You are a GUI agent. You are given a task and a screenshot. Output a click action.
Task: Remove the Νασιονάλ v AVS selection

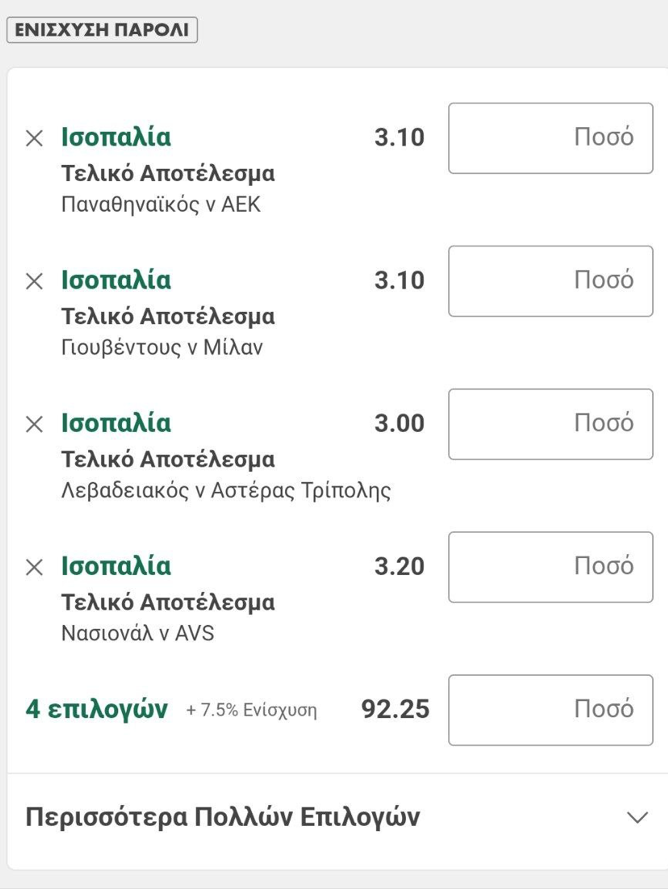click(35, 566)
